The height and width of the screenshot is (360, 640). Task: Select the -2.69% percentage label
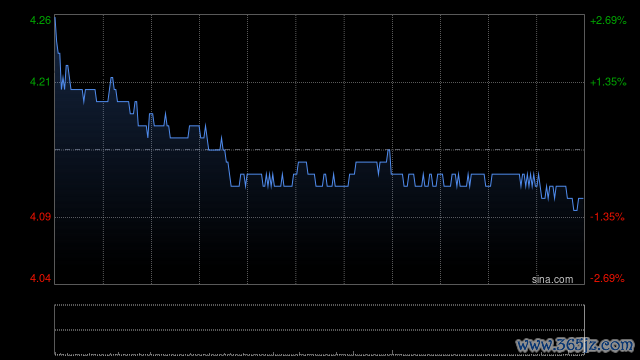click(x=607, y=278)
